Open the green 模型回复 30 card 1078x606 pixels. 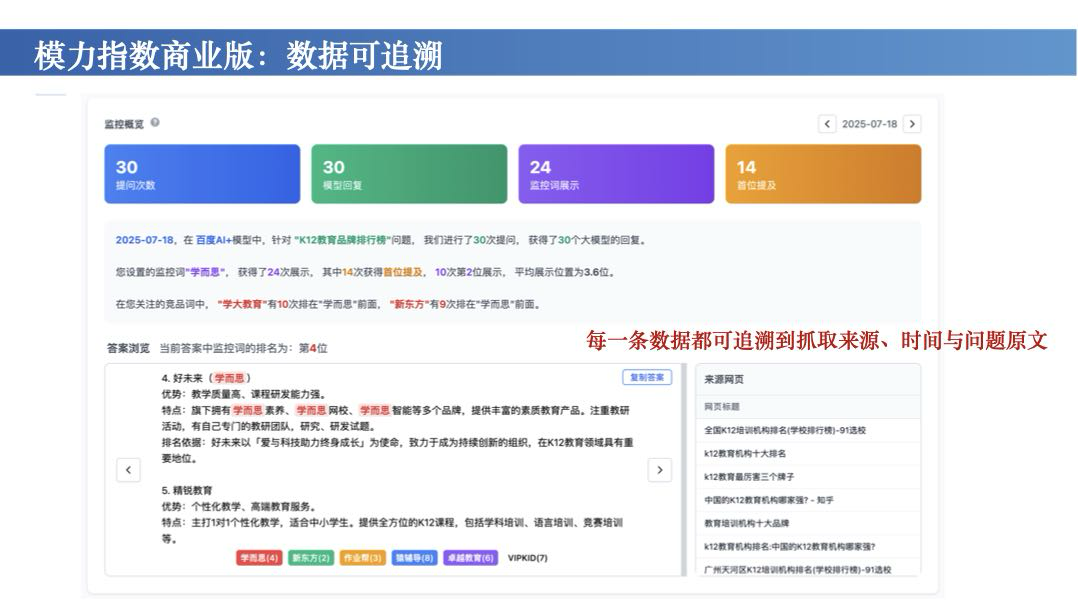[x=409, y=174]
